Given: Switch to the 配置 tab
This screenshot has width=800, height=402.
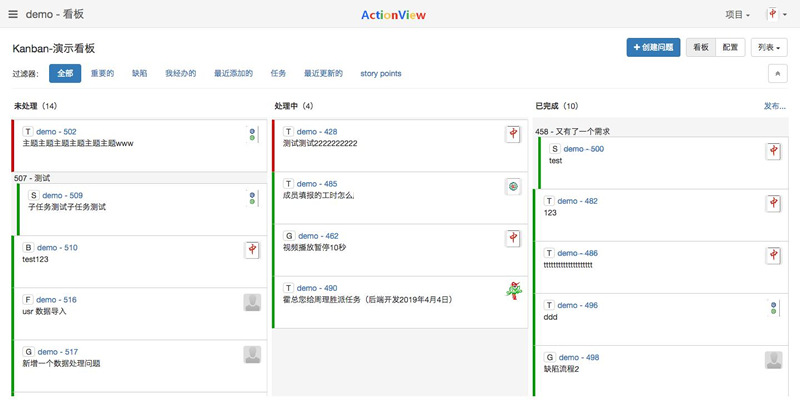Looking at the screenshot, I should 730,47.
